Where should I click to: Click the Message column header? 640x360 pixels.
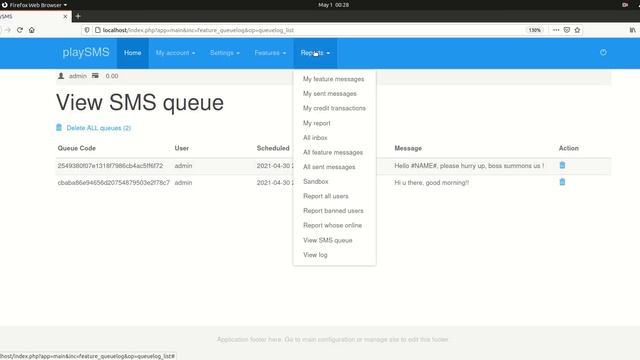tap(408, 148)
